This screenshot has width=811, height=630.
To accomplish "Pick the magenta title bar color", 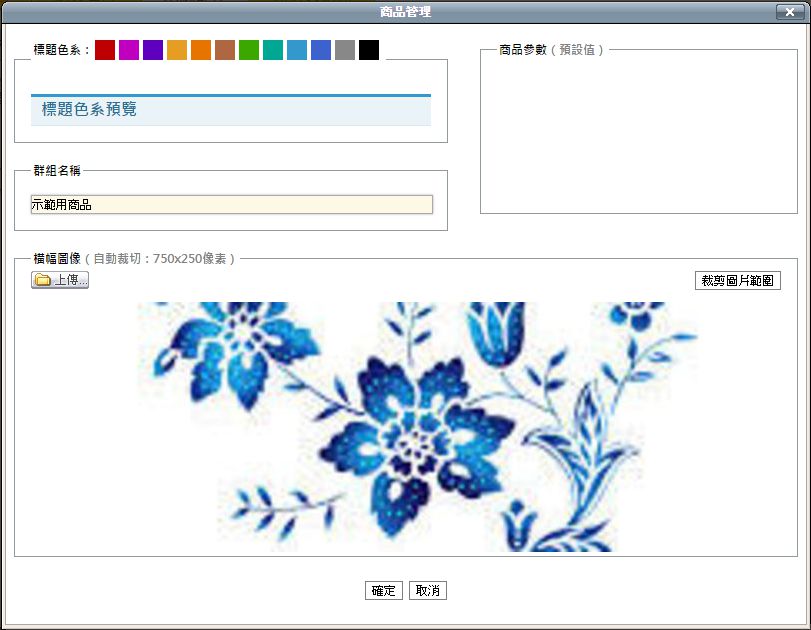I will pos(129,50).
